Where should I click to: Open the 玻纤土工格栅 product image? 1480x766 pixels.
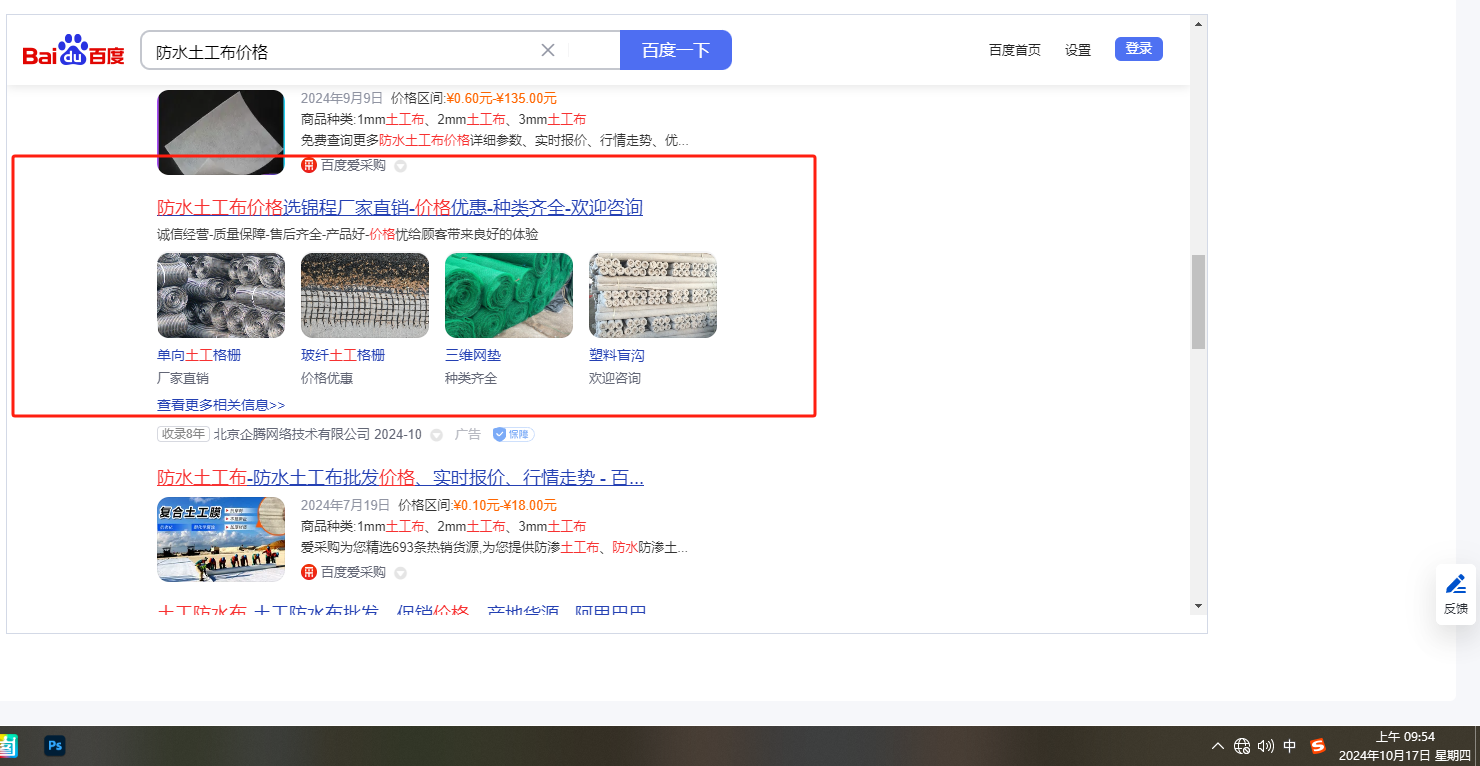tap(365, 296)
